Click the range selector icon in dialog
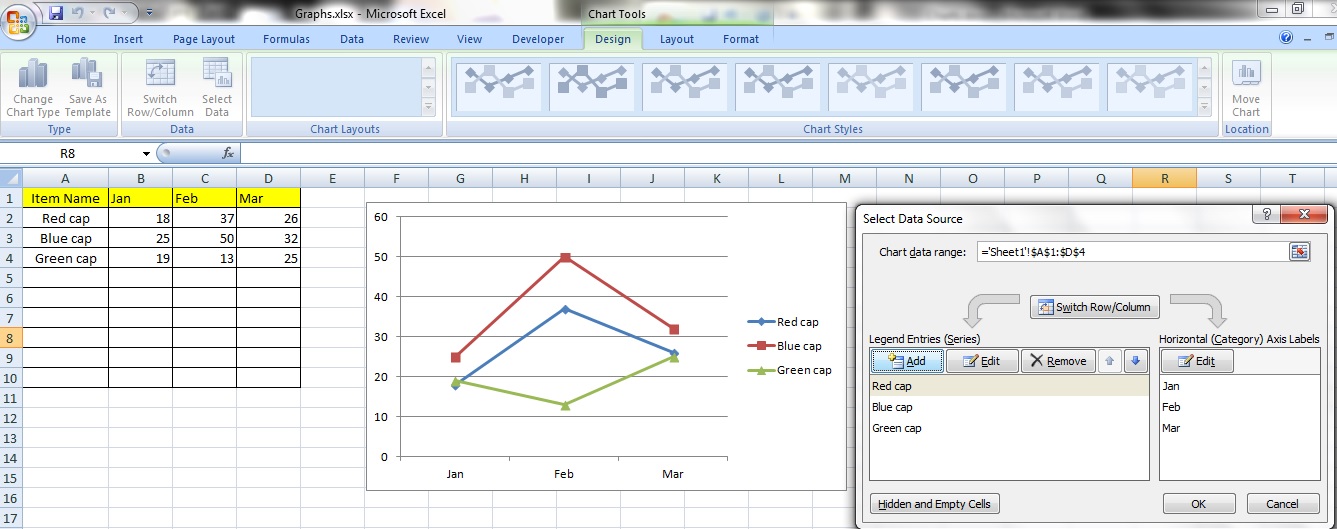 (1299, 252)
